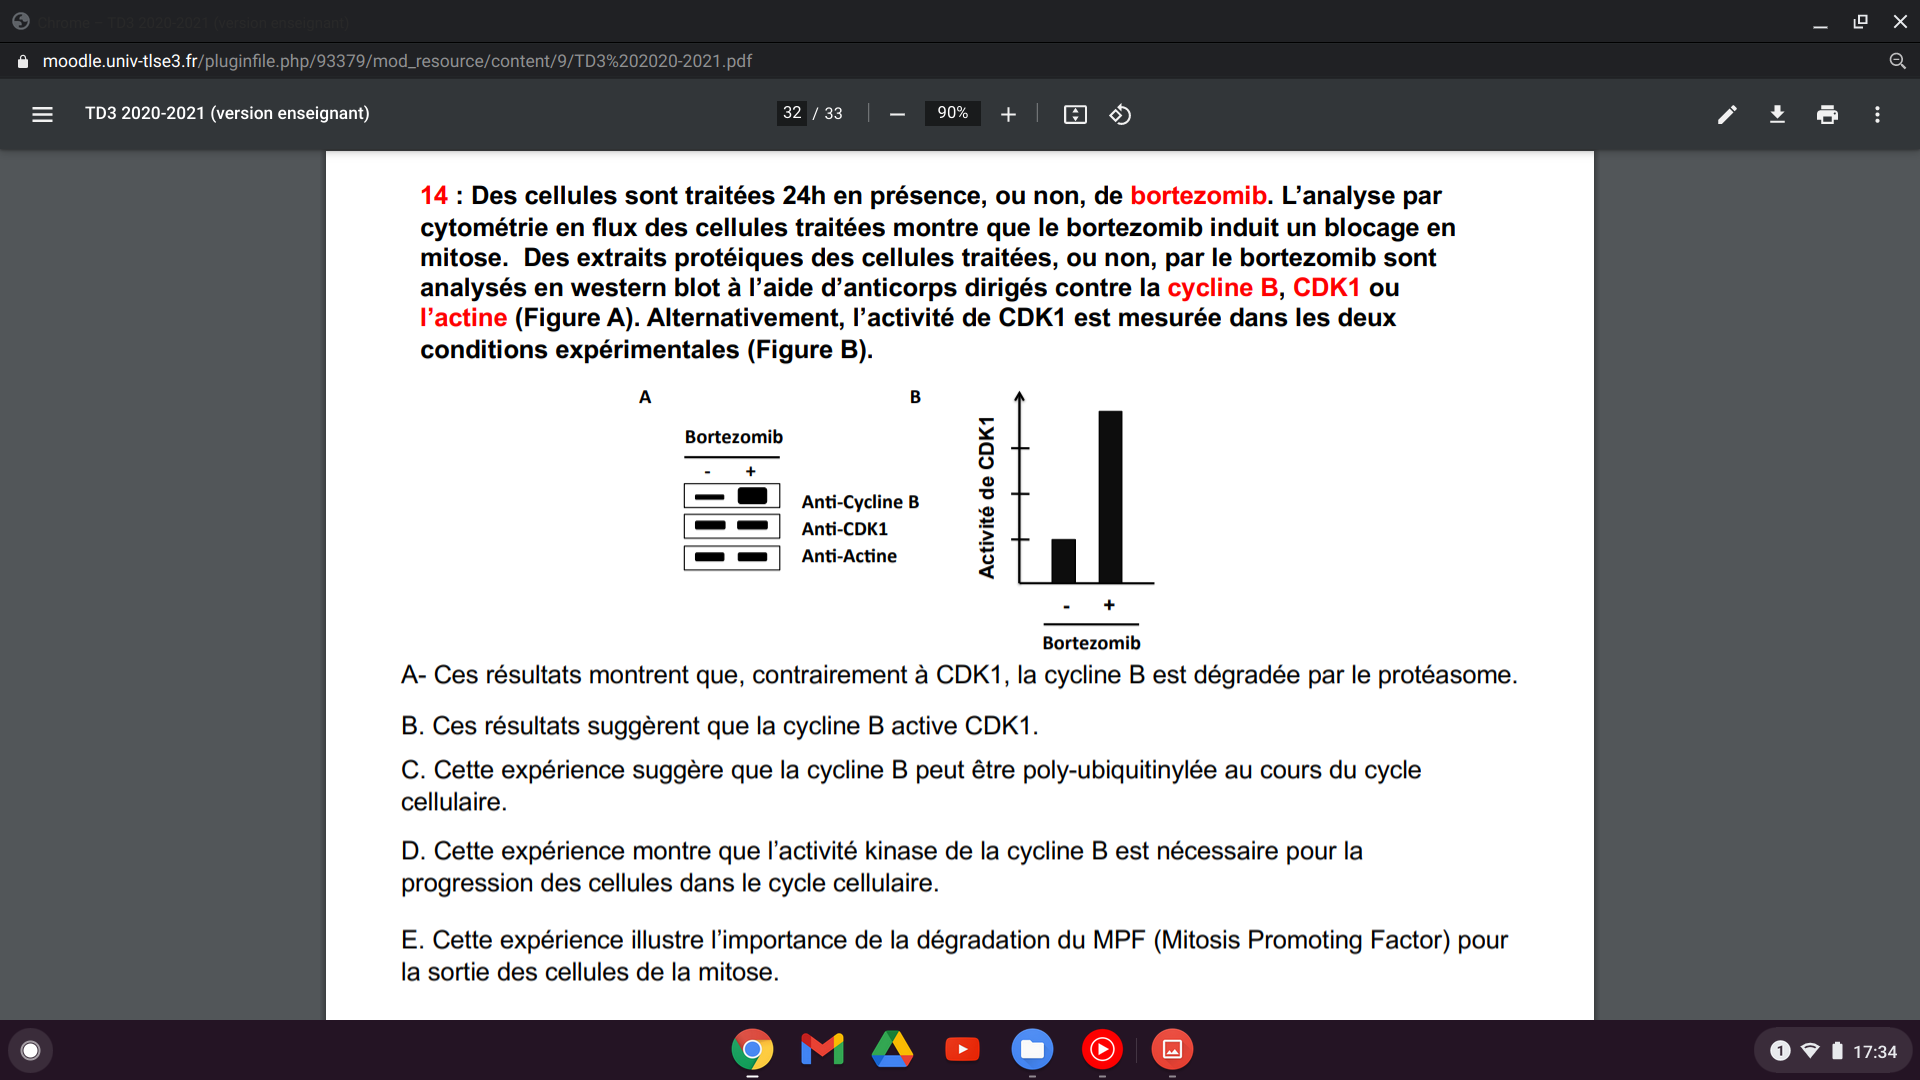
Task: Click the zoom out minus button
Action: (897, 114)
